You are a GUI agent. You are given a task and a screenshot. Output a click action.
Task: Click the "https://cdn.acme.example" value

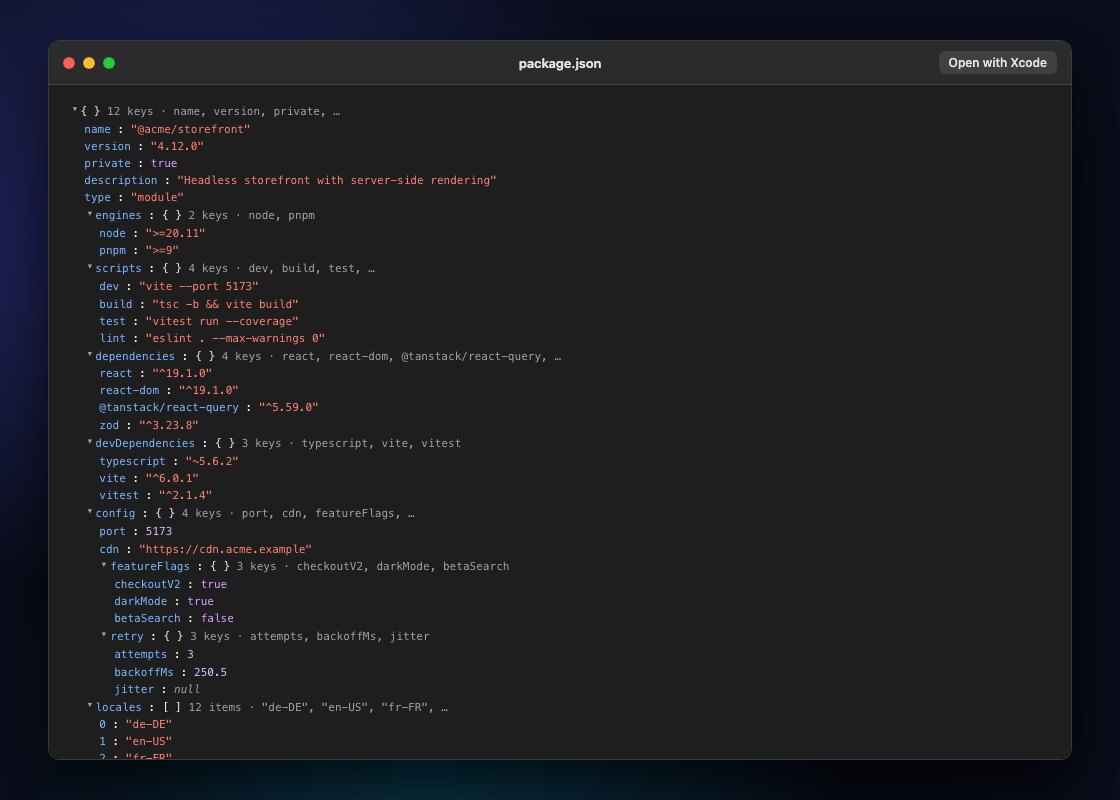click(225, 549)
